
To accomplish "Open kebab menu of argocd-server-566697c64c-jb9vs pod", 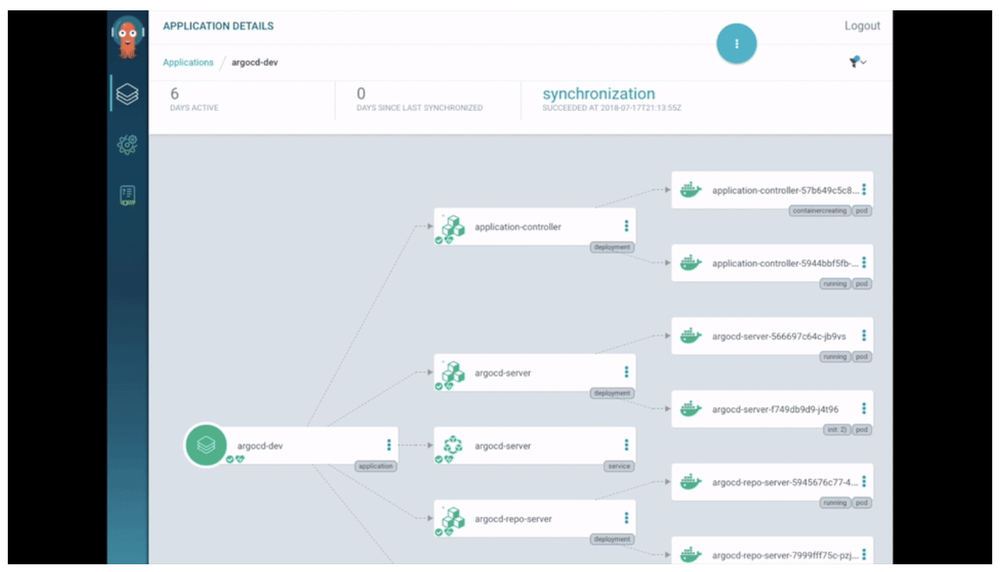I will [864, 335].
